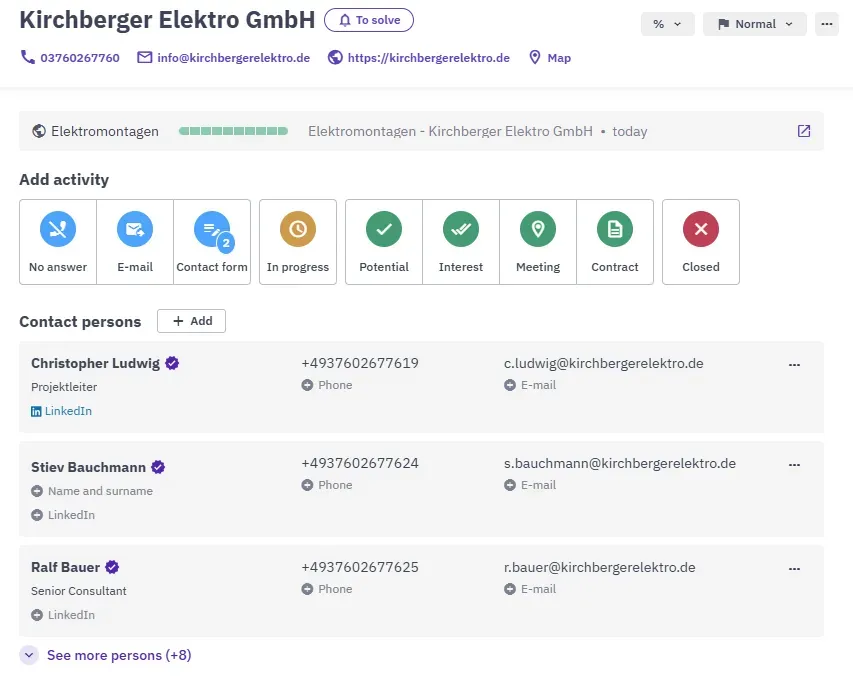This screenshot has height=677, width=853.
Task: Add another phone for Christopher Ludwig
Action: (327, 385)
